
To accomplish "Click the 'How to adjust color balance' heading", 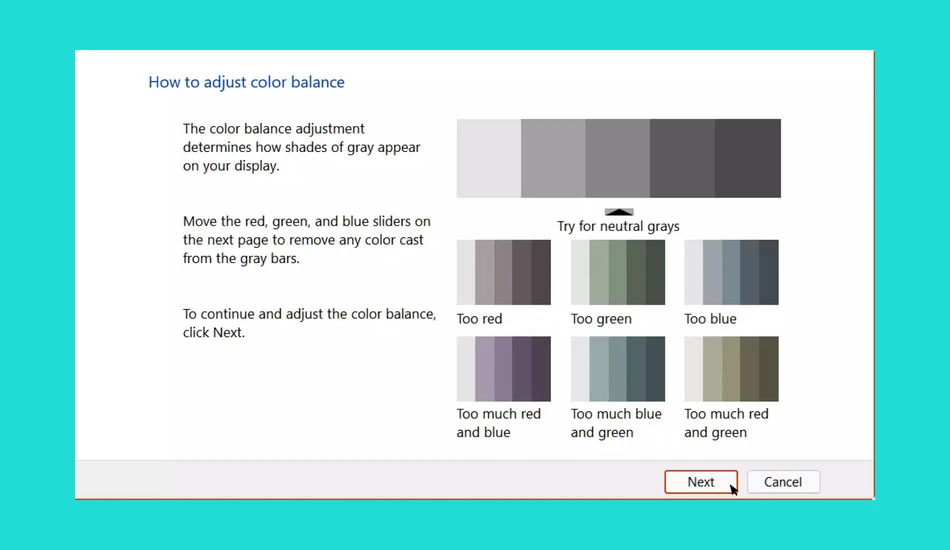I will (247, 82).
